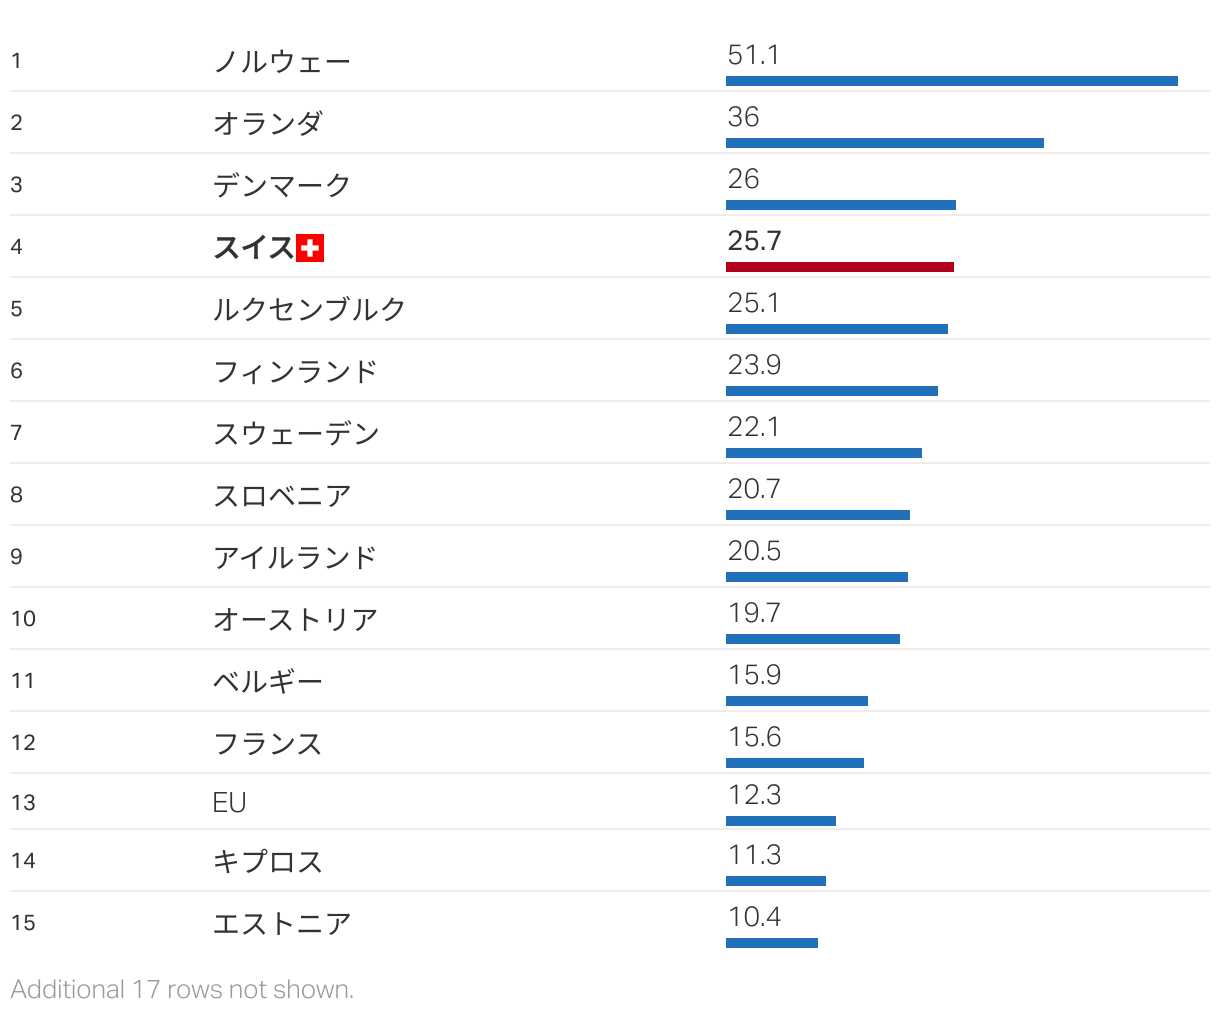Click the 22.1 value for スウェーデン
The width and height of the screenshot is (1220, 1014).
pyautogui.click(x=753, y=427)
